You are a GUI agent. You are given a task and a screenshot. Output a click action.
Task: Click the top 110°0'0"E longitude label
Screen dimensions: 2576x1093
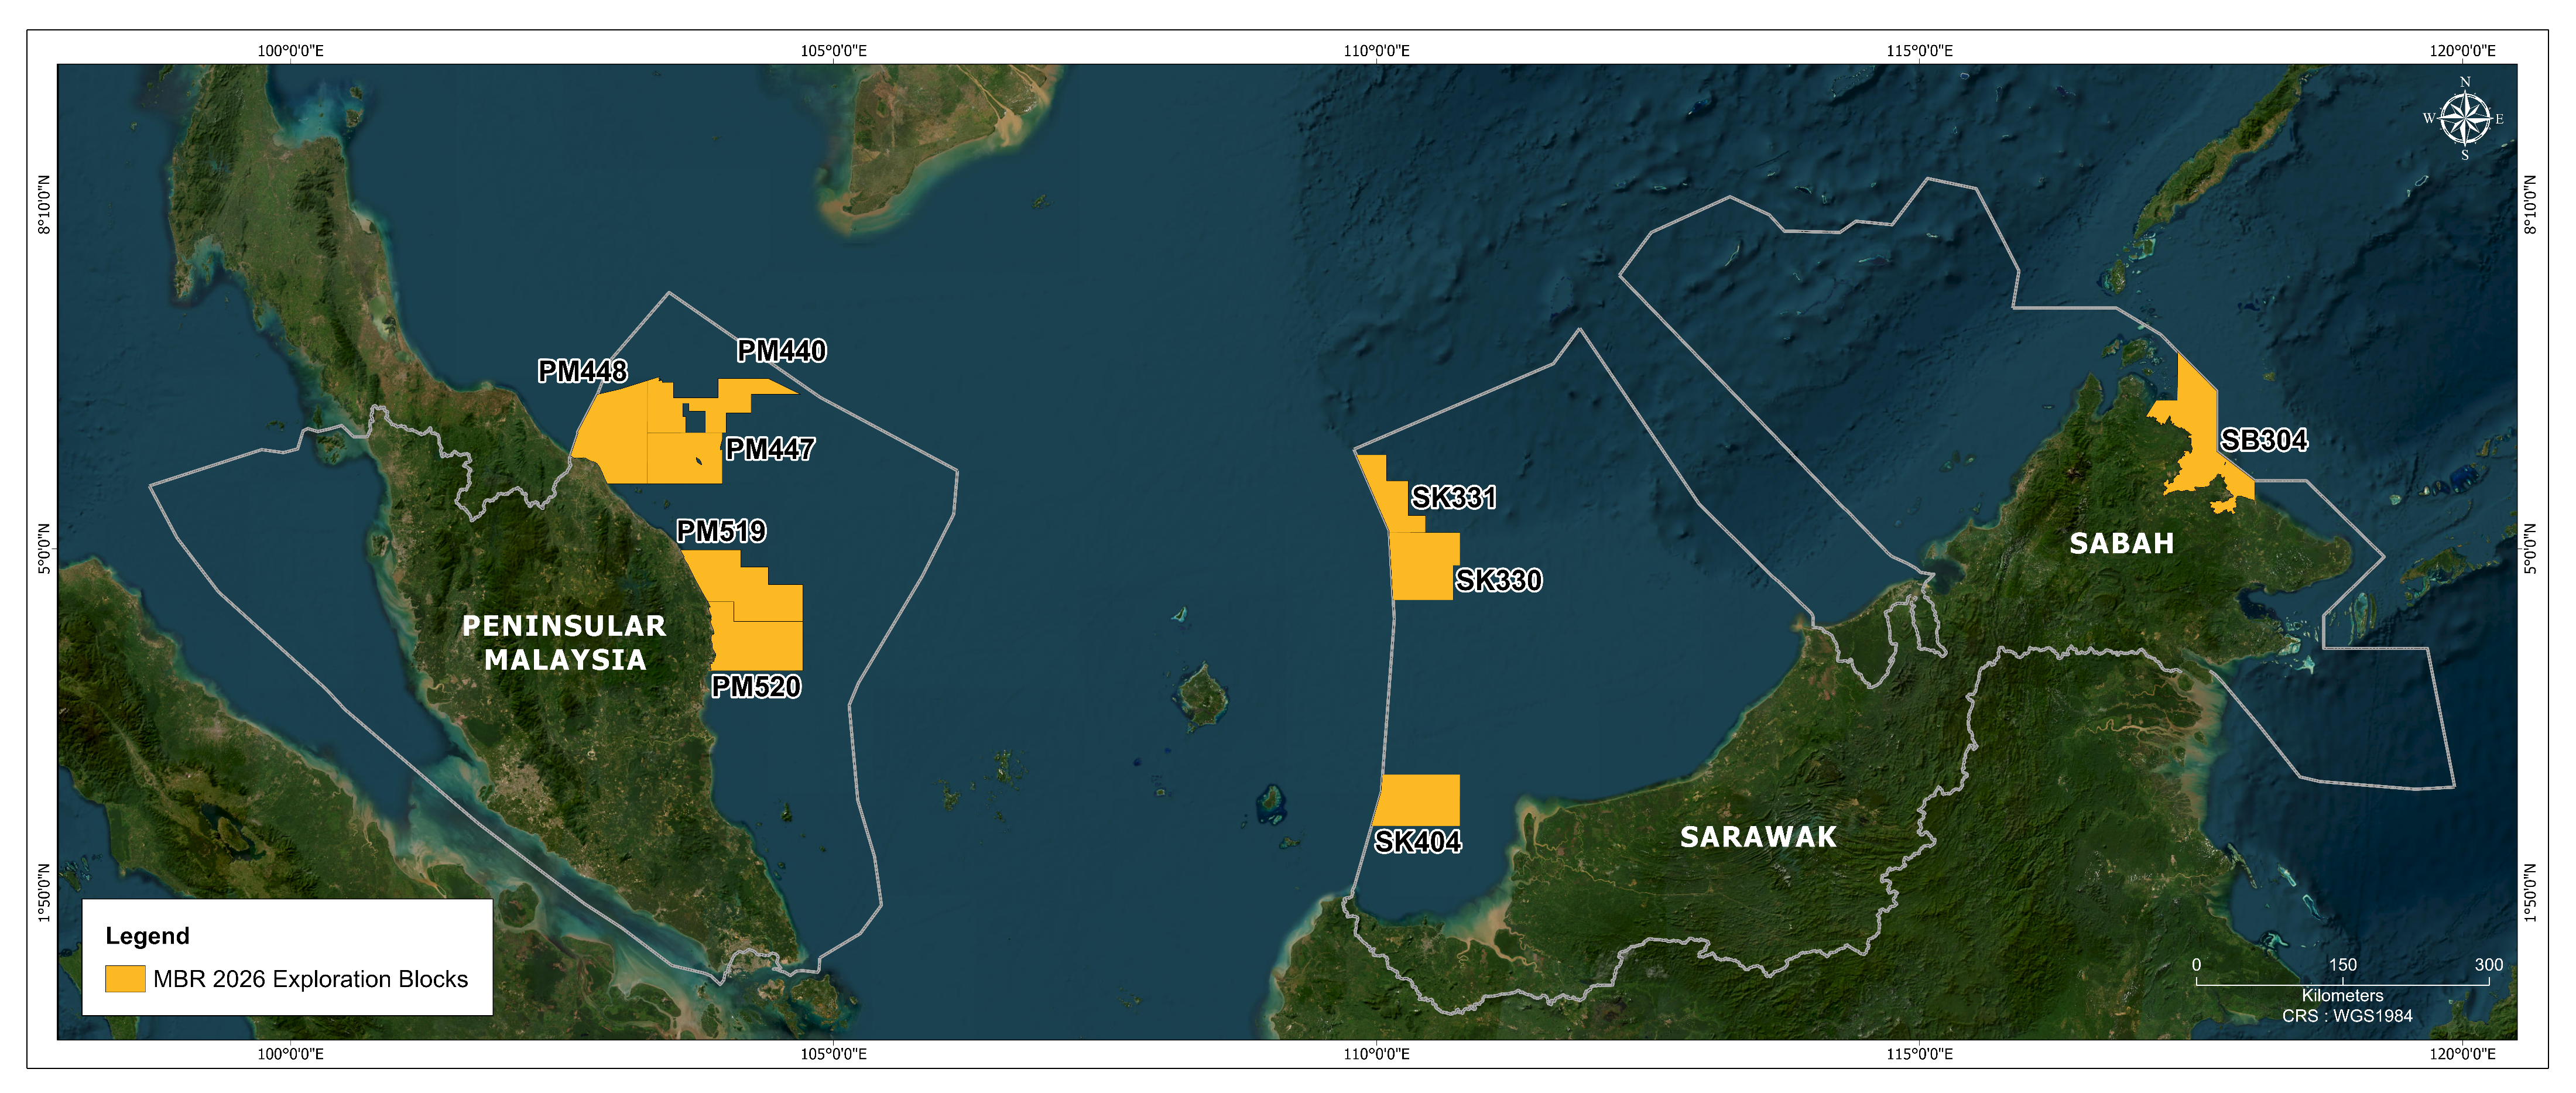(x=1376, y=51)
